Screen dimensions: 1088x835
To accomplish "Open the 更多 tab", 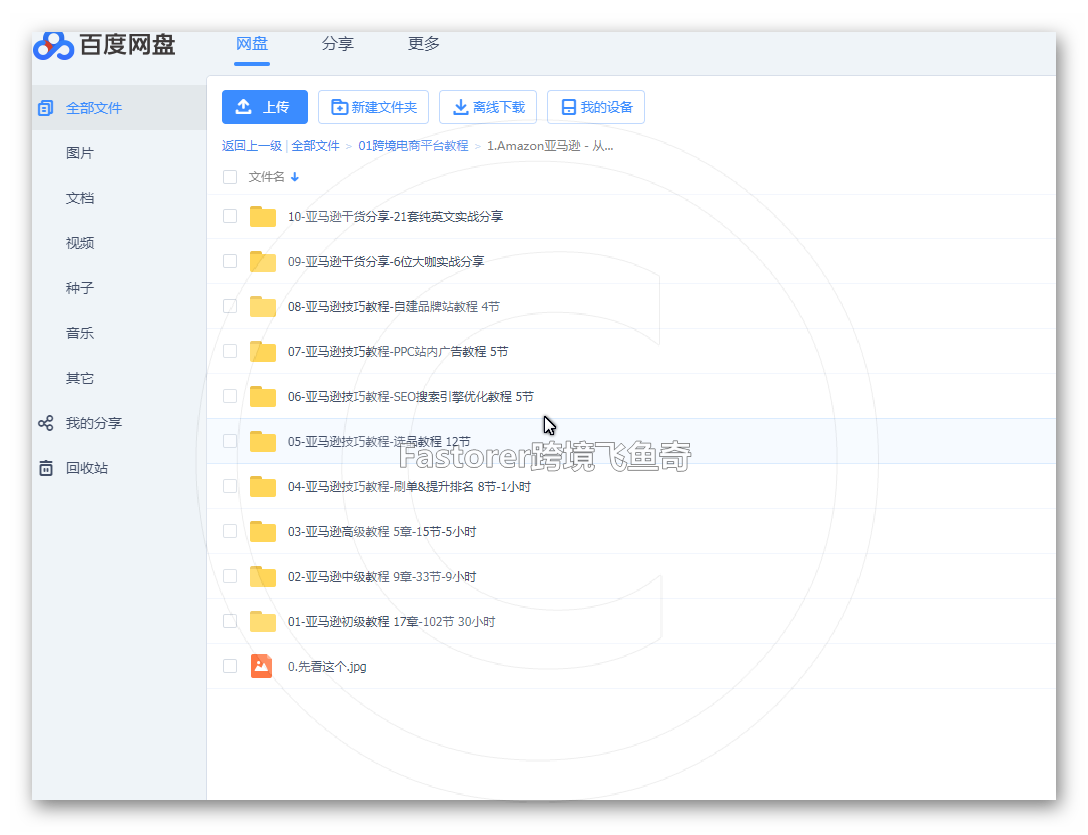I will click(x=424, y=44).
